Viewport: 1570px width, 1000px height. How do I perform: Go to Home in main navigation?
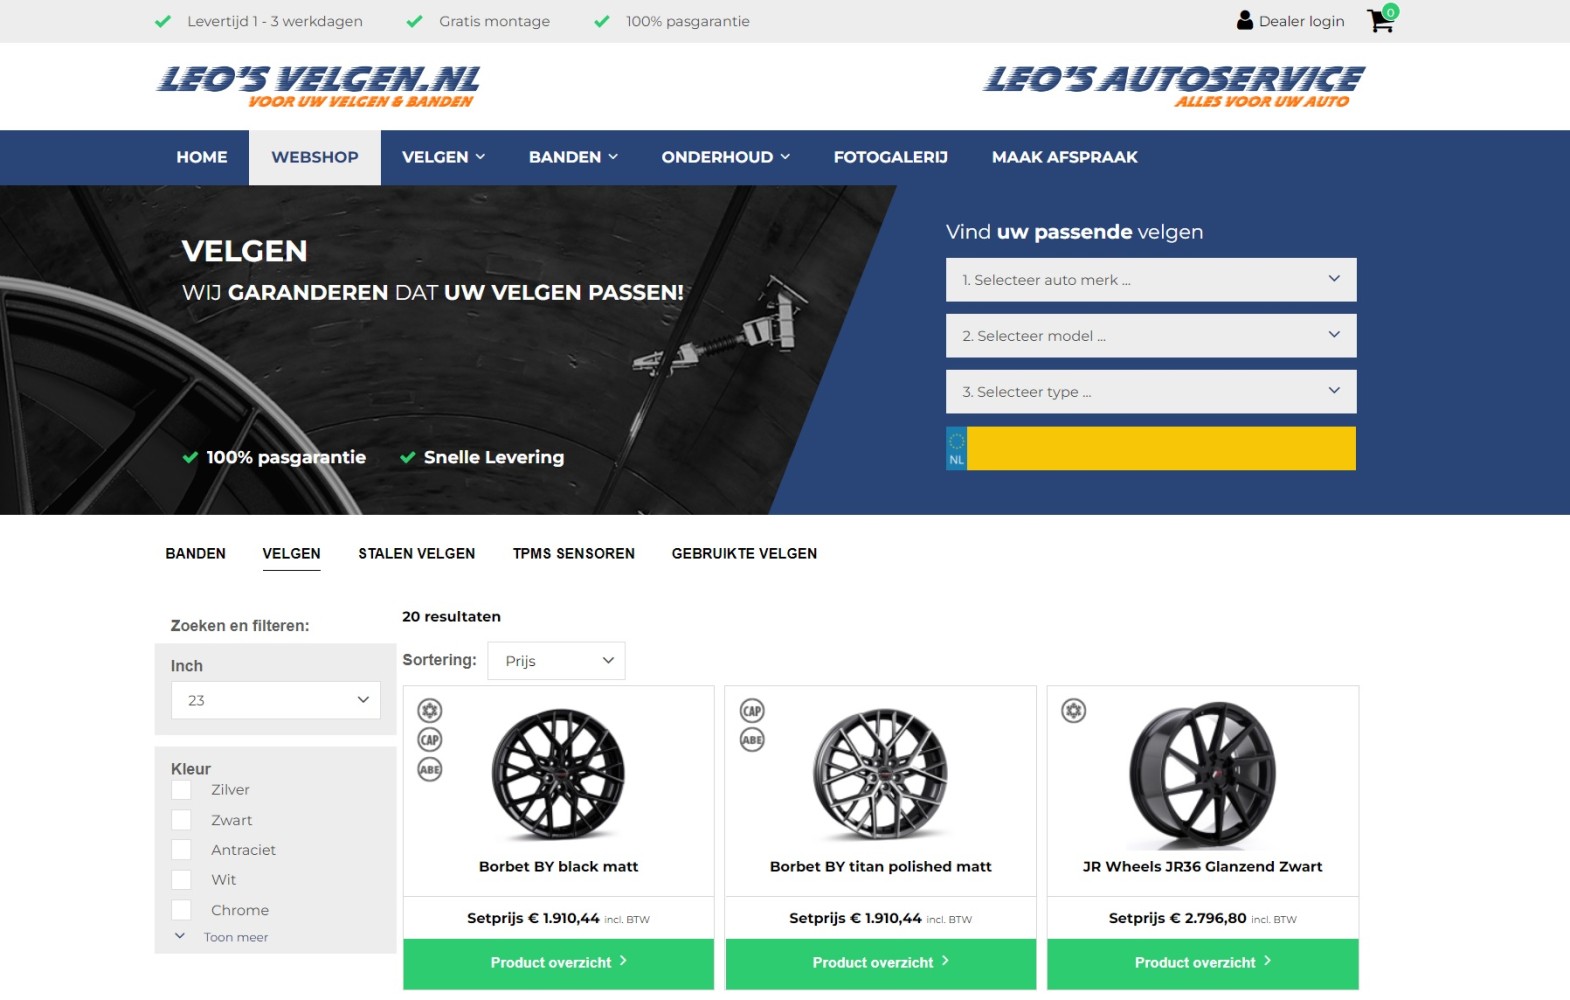(x=202, y=157)
